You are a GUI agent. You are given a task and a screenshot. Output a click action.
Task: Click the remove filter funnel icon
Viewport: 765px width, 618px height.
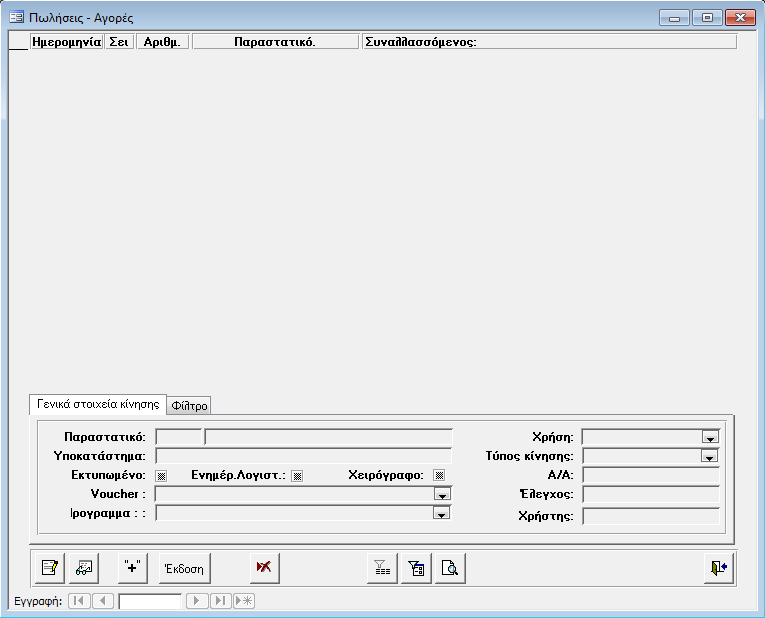pyautogui.click(x=382, y=568)
